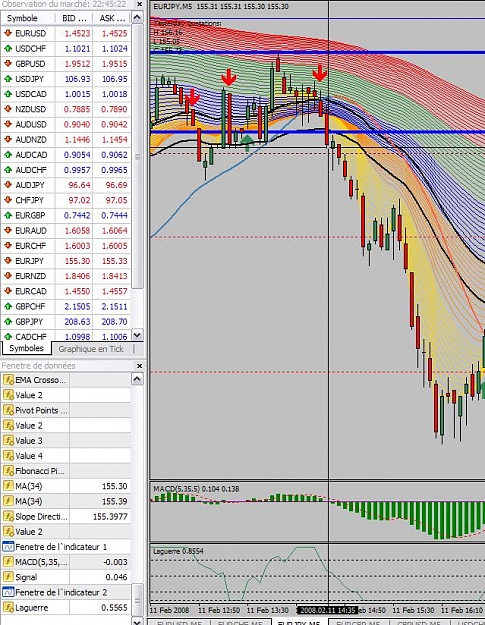Select the AUDCHF symbol row
The image size is (485, 625).
[66, 169]
